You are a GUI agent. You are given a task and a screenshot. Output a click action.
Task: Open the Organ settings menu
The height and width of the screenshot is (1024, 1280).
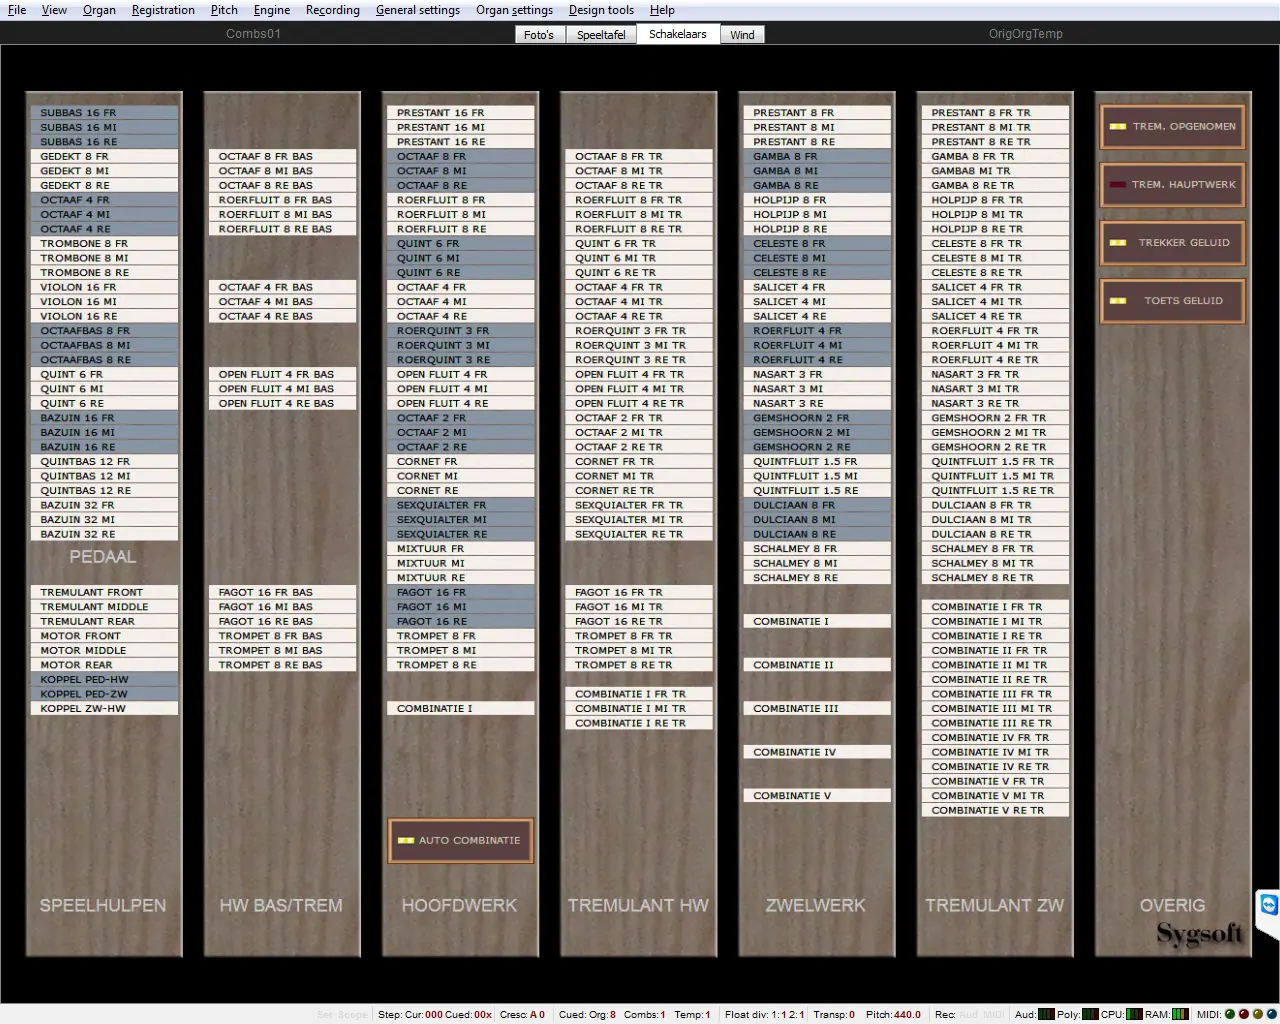(514, 10)
